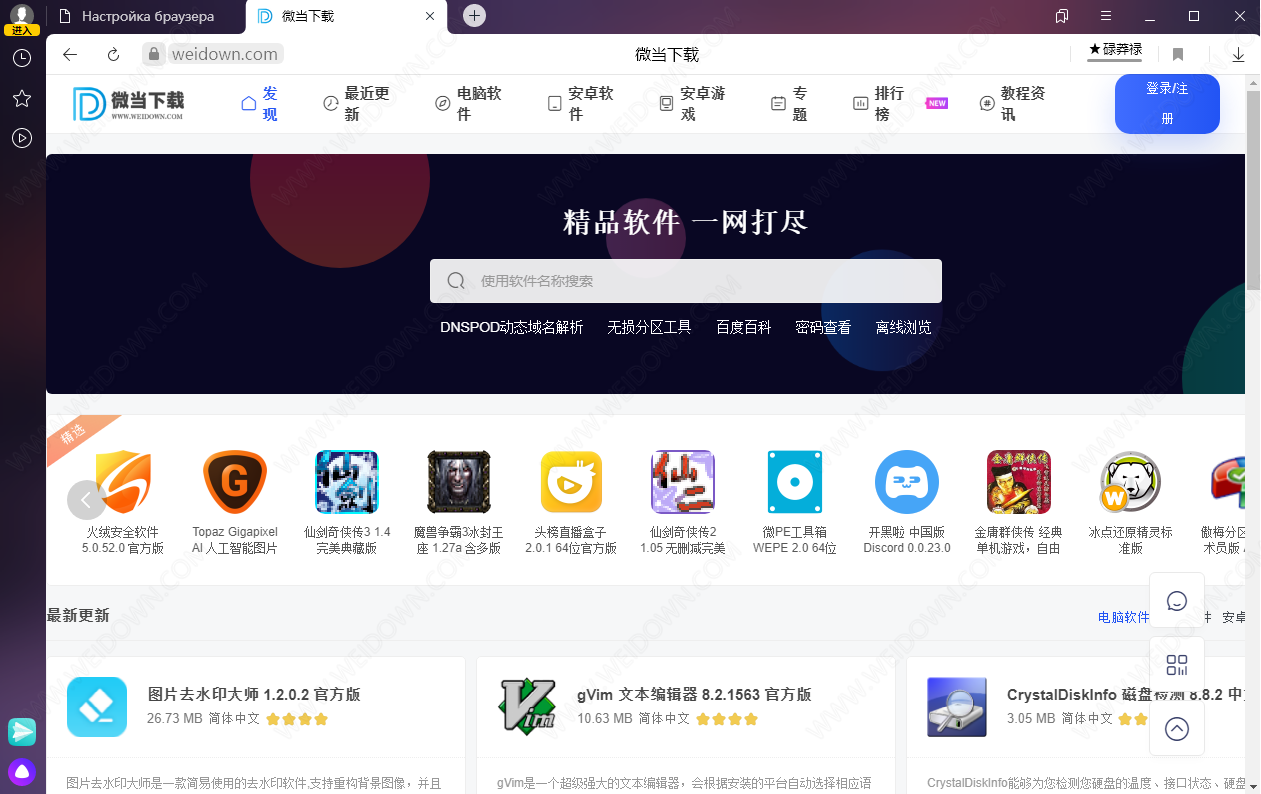Open the messenger paper-plane icon in sidebar
The width and height of the screenshot is (1261, 794).
(x=22, y=731)
